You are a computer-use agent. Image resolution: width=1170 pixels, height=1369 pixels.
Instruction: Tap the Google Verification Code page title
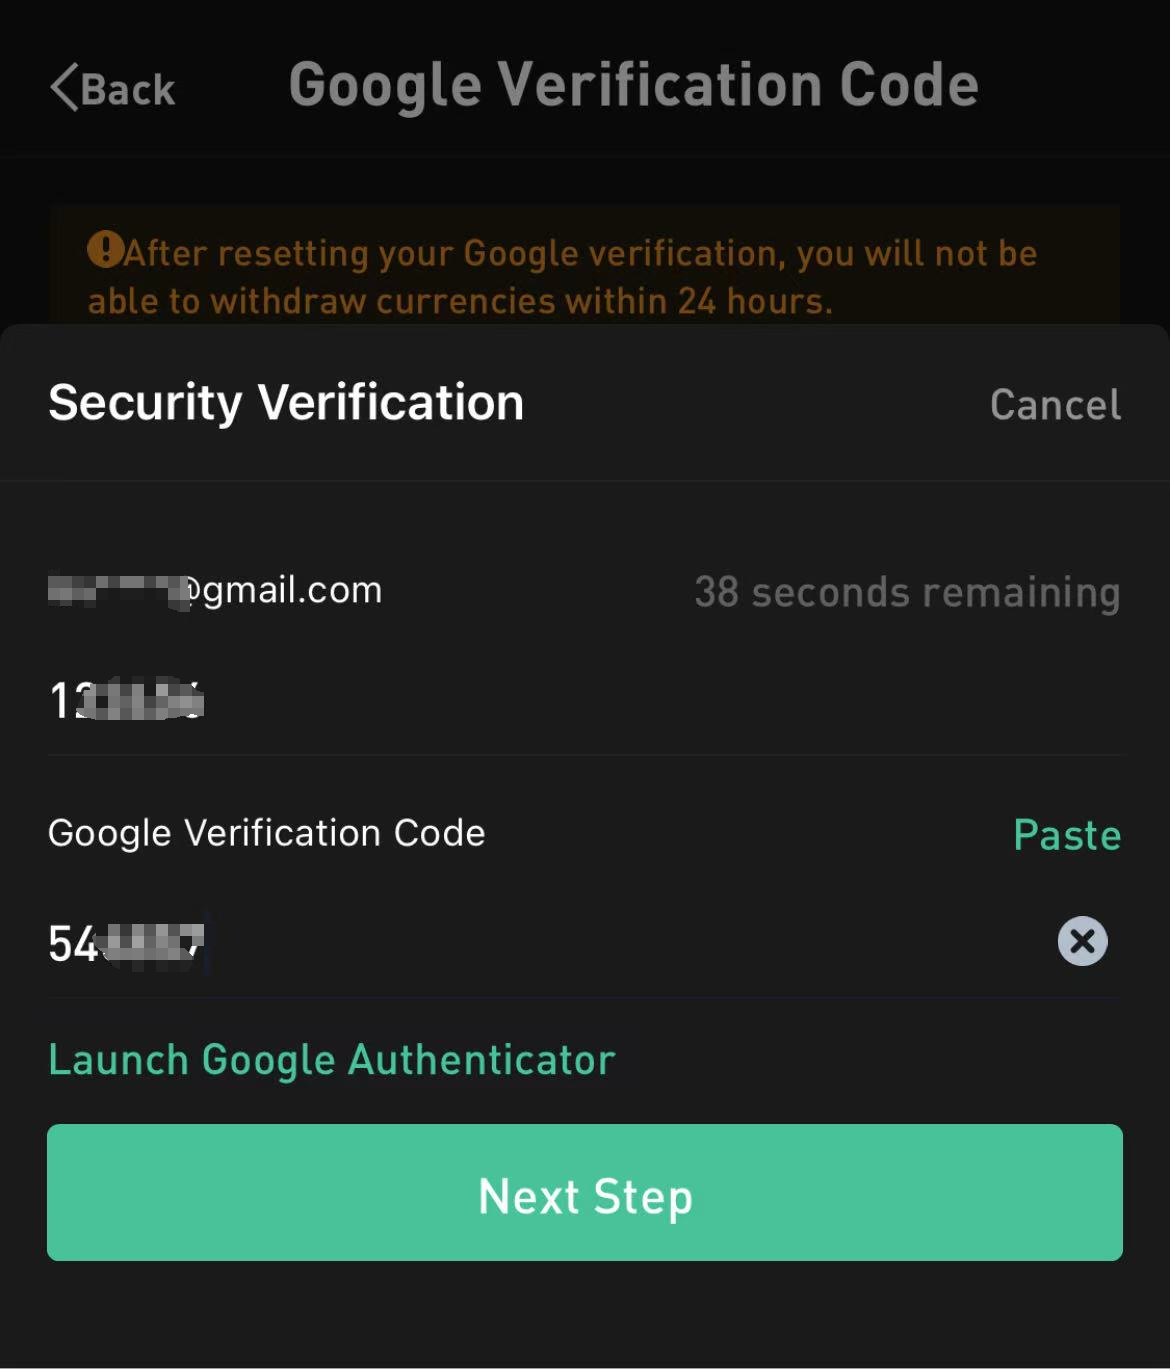[x=633, y=83]
